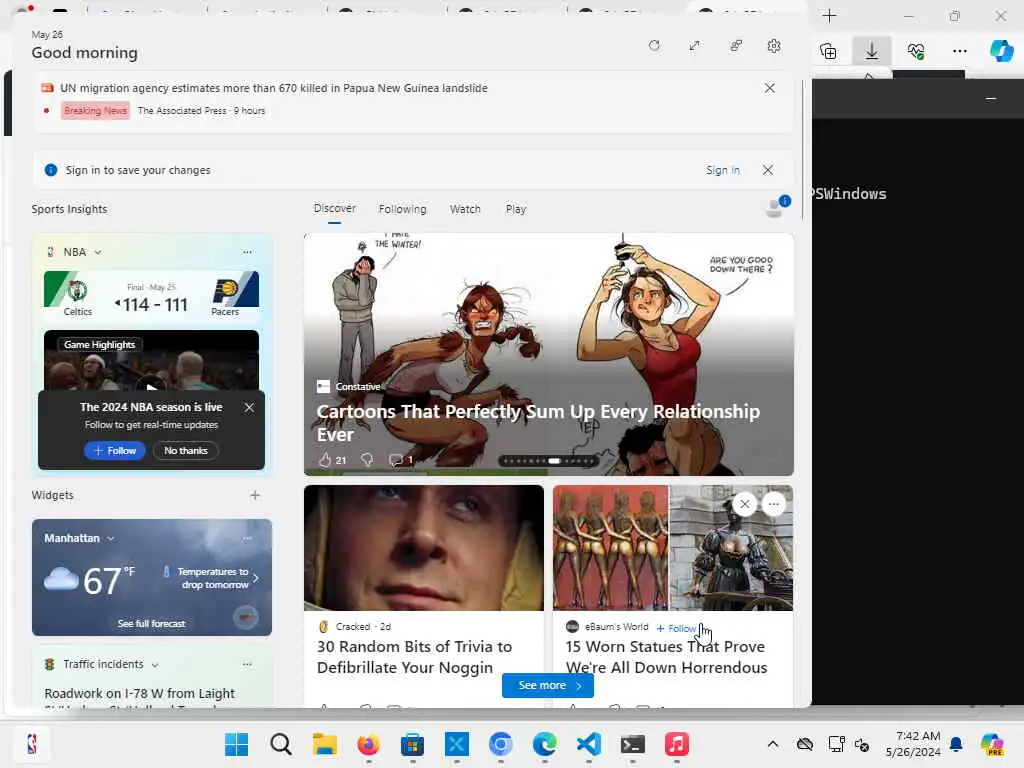Open Visual Studio Code from taskbar

tap(588, 744)
